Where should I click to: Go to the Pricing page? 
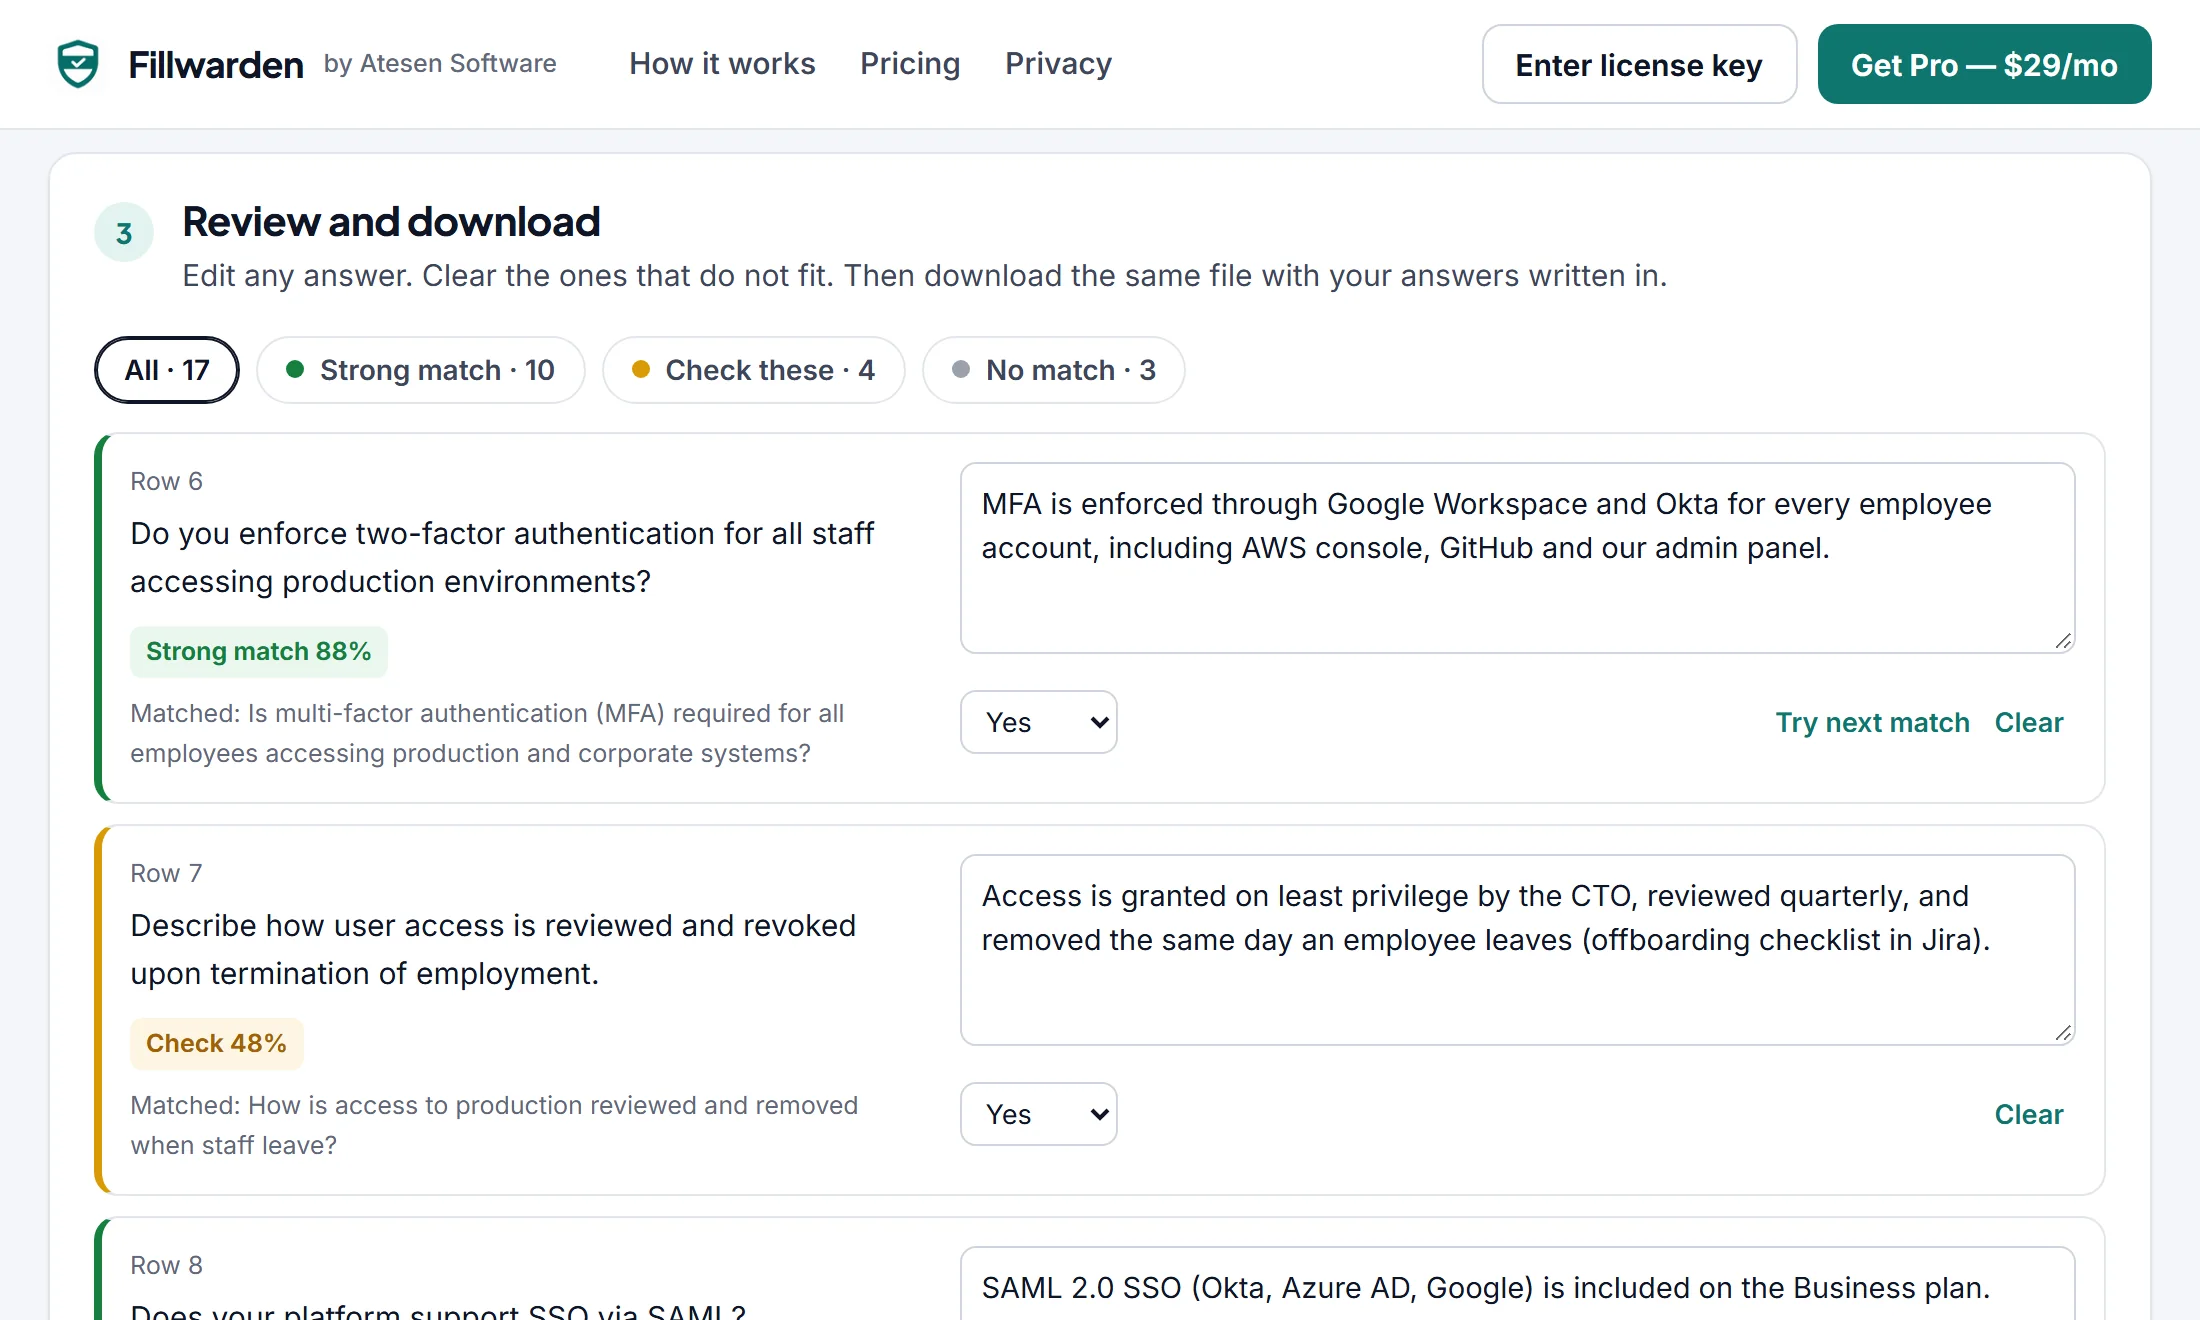pyautogui.click(x=910, y=64)
